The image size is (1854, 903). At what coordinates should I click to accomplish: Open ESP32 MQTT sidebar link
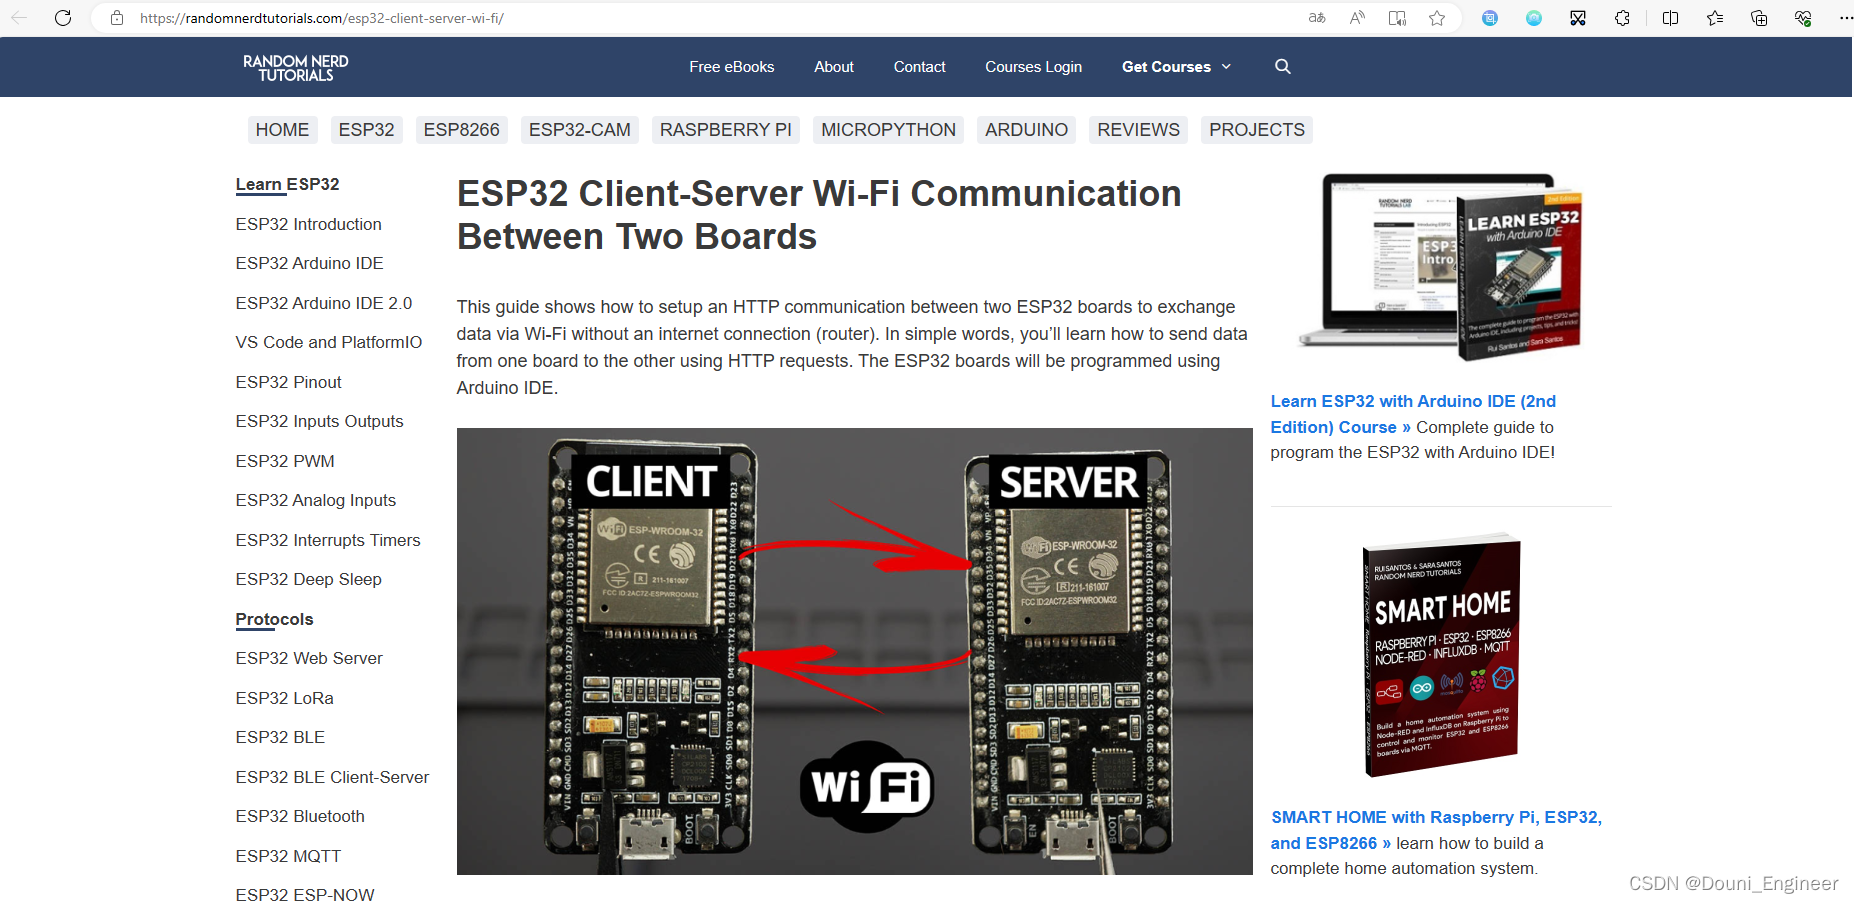[288, 856]
